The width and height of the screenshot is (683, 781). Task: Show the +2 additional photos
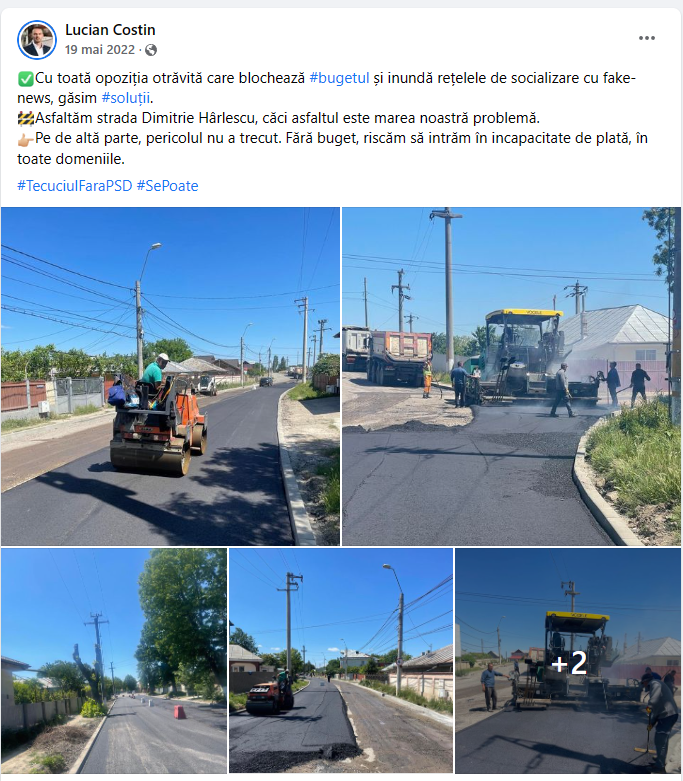click(x=568, y=661)
